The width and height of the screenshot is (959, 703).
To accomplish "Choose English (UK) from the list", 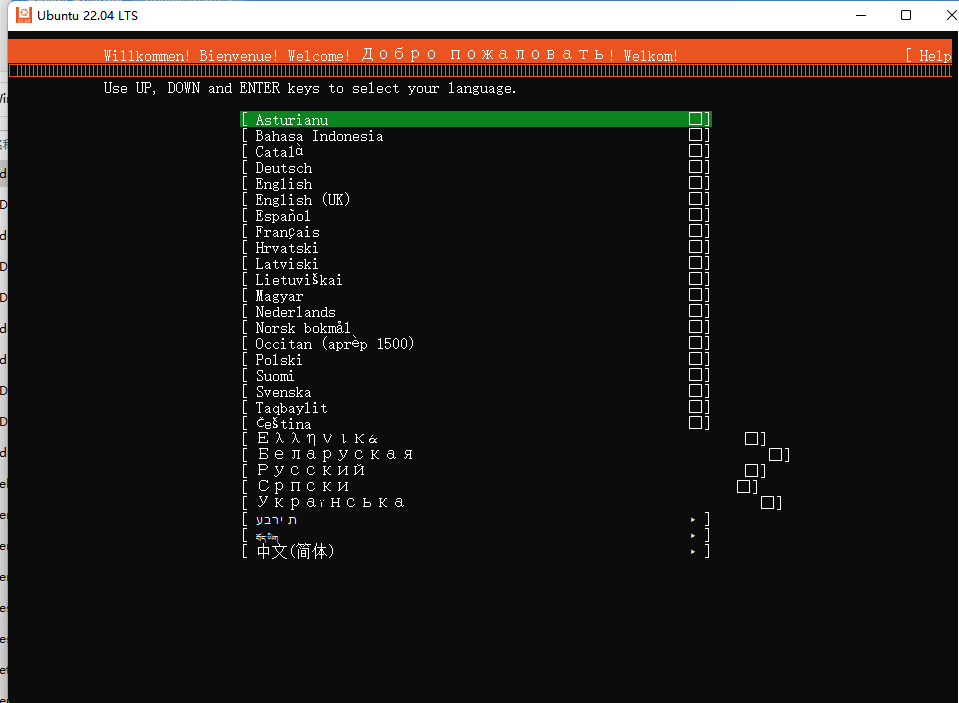I will (476, 199).
